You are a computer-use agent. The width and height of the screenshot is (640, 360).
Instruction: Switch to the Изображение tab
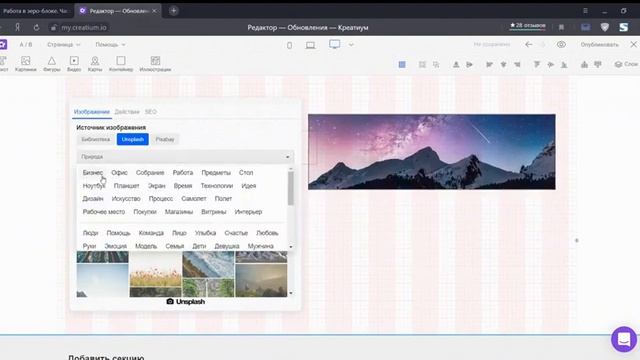pyautogui.click(x=92, y=111)
